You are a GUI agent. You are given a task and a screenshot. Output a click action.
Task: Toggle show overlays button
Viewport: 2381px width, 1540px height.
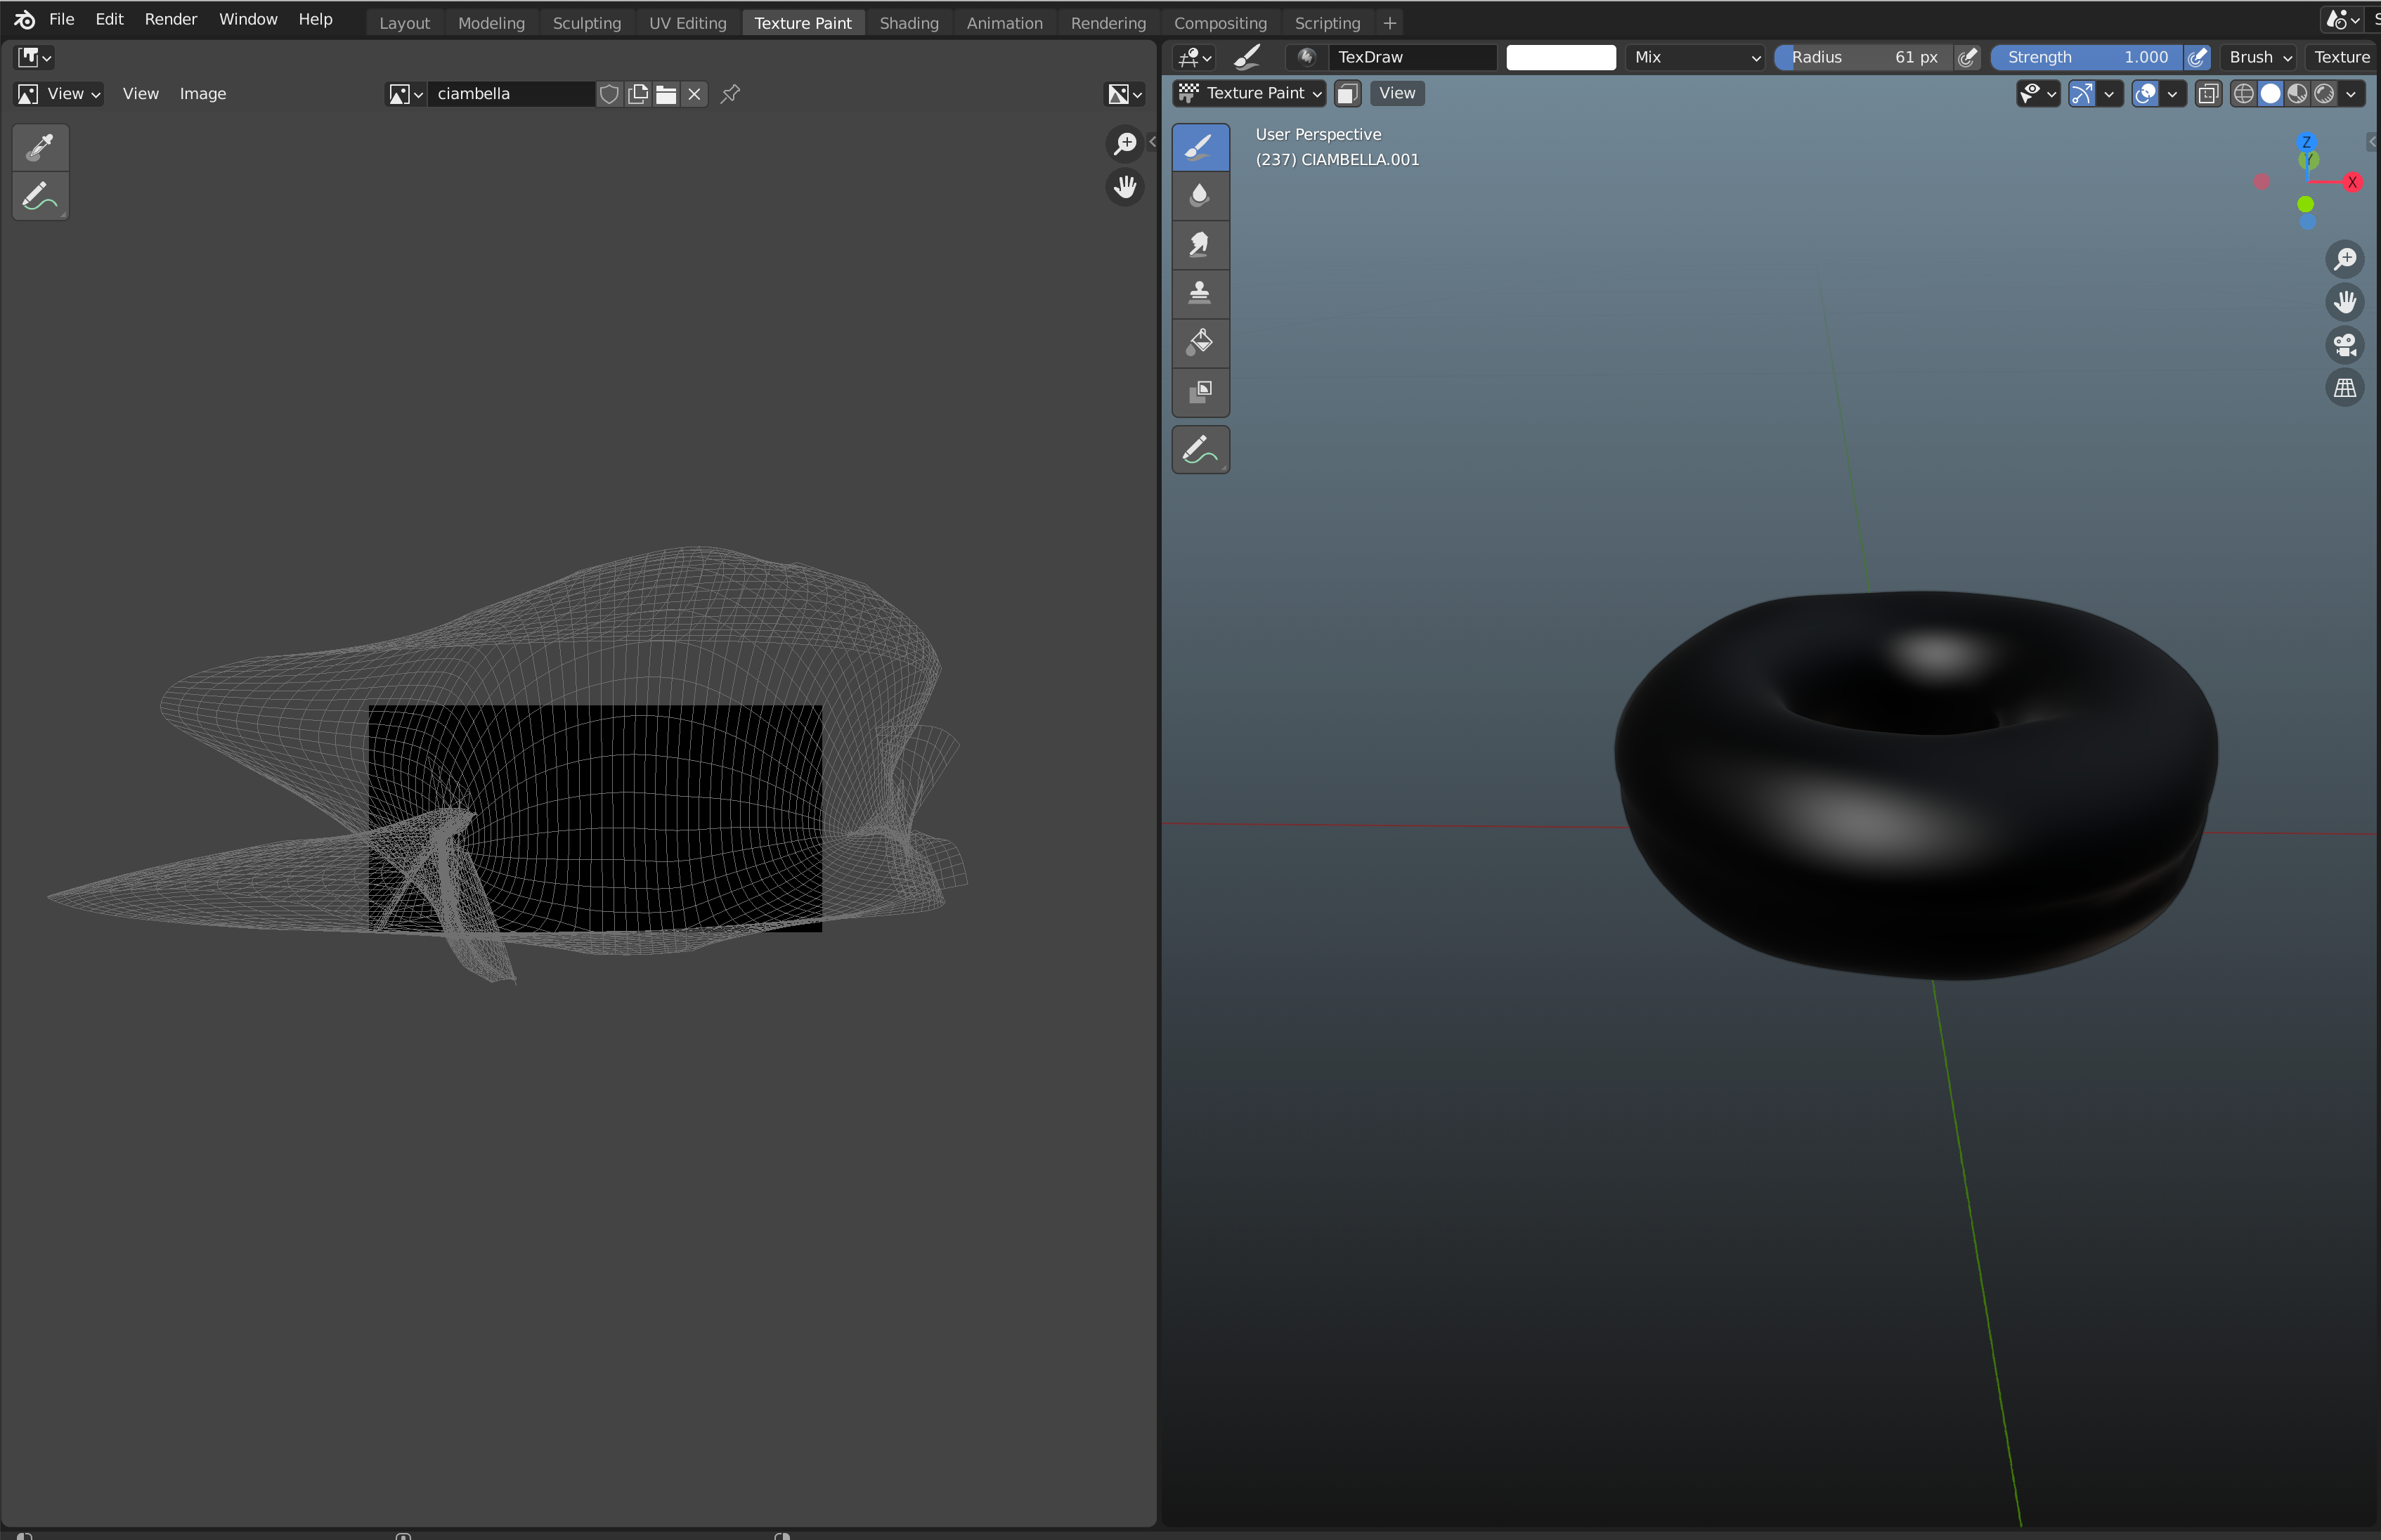point(2145,94)
